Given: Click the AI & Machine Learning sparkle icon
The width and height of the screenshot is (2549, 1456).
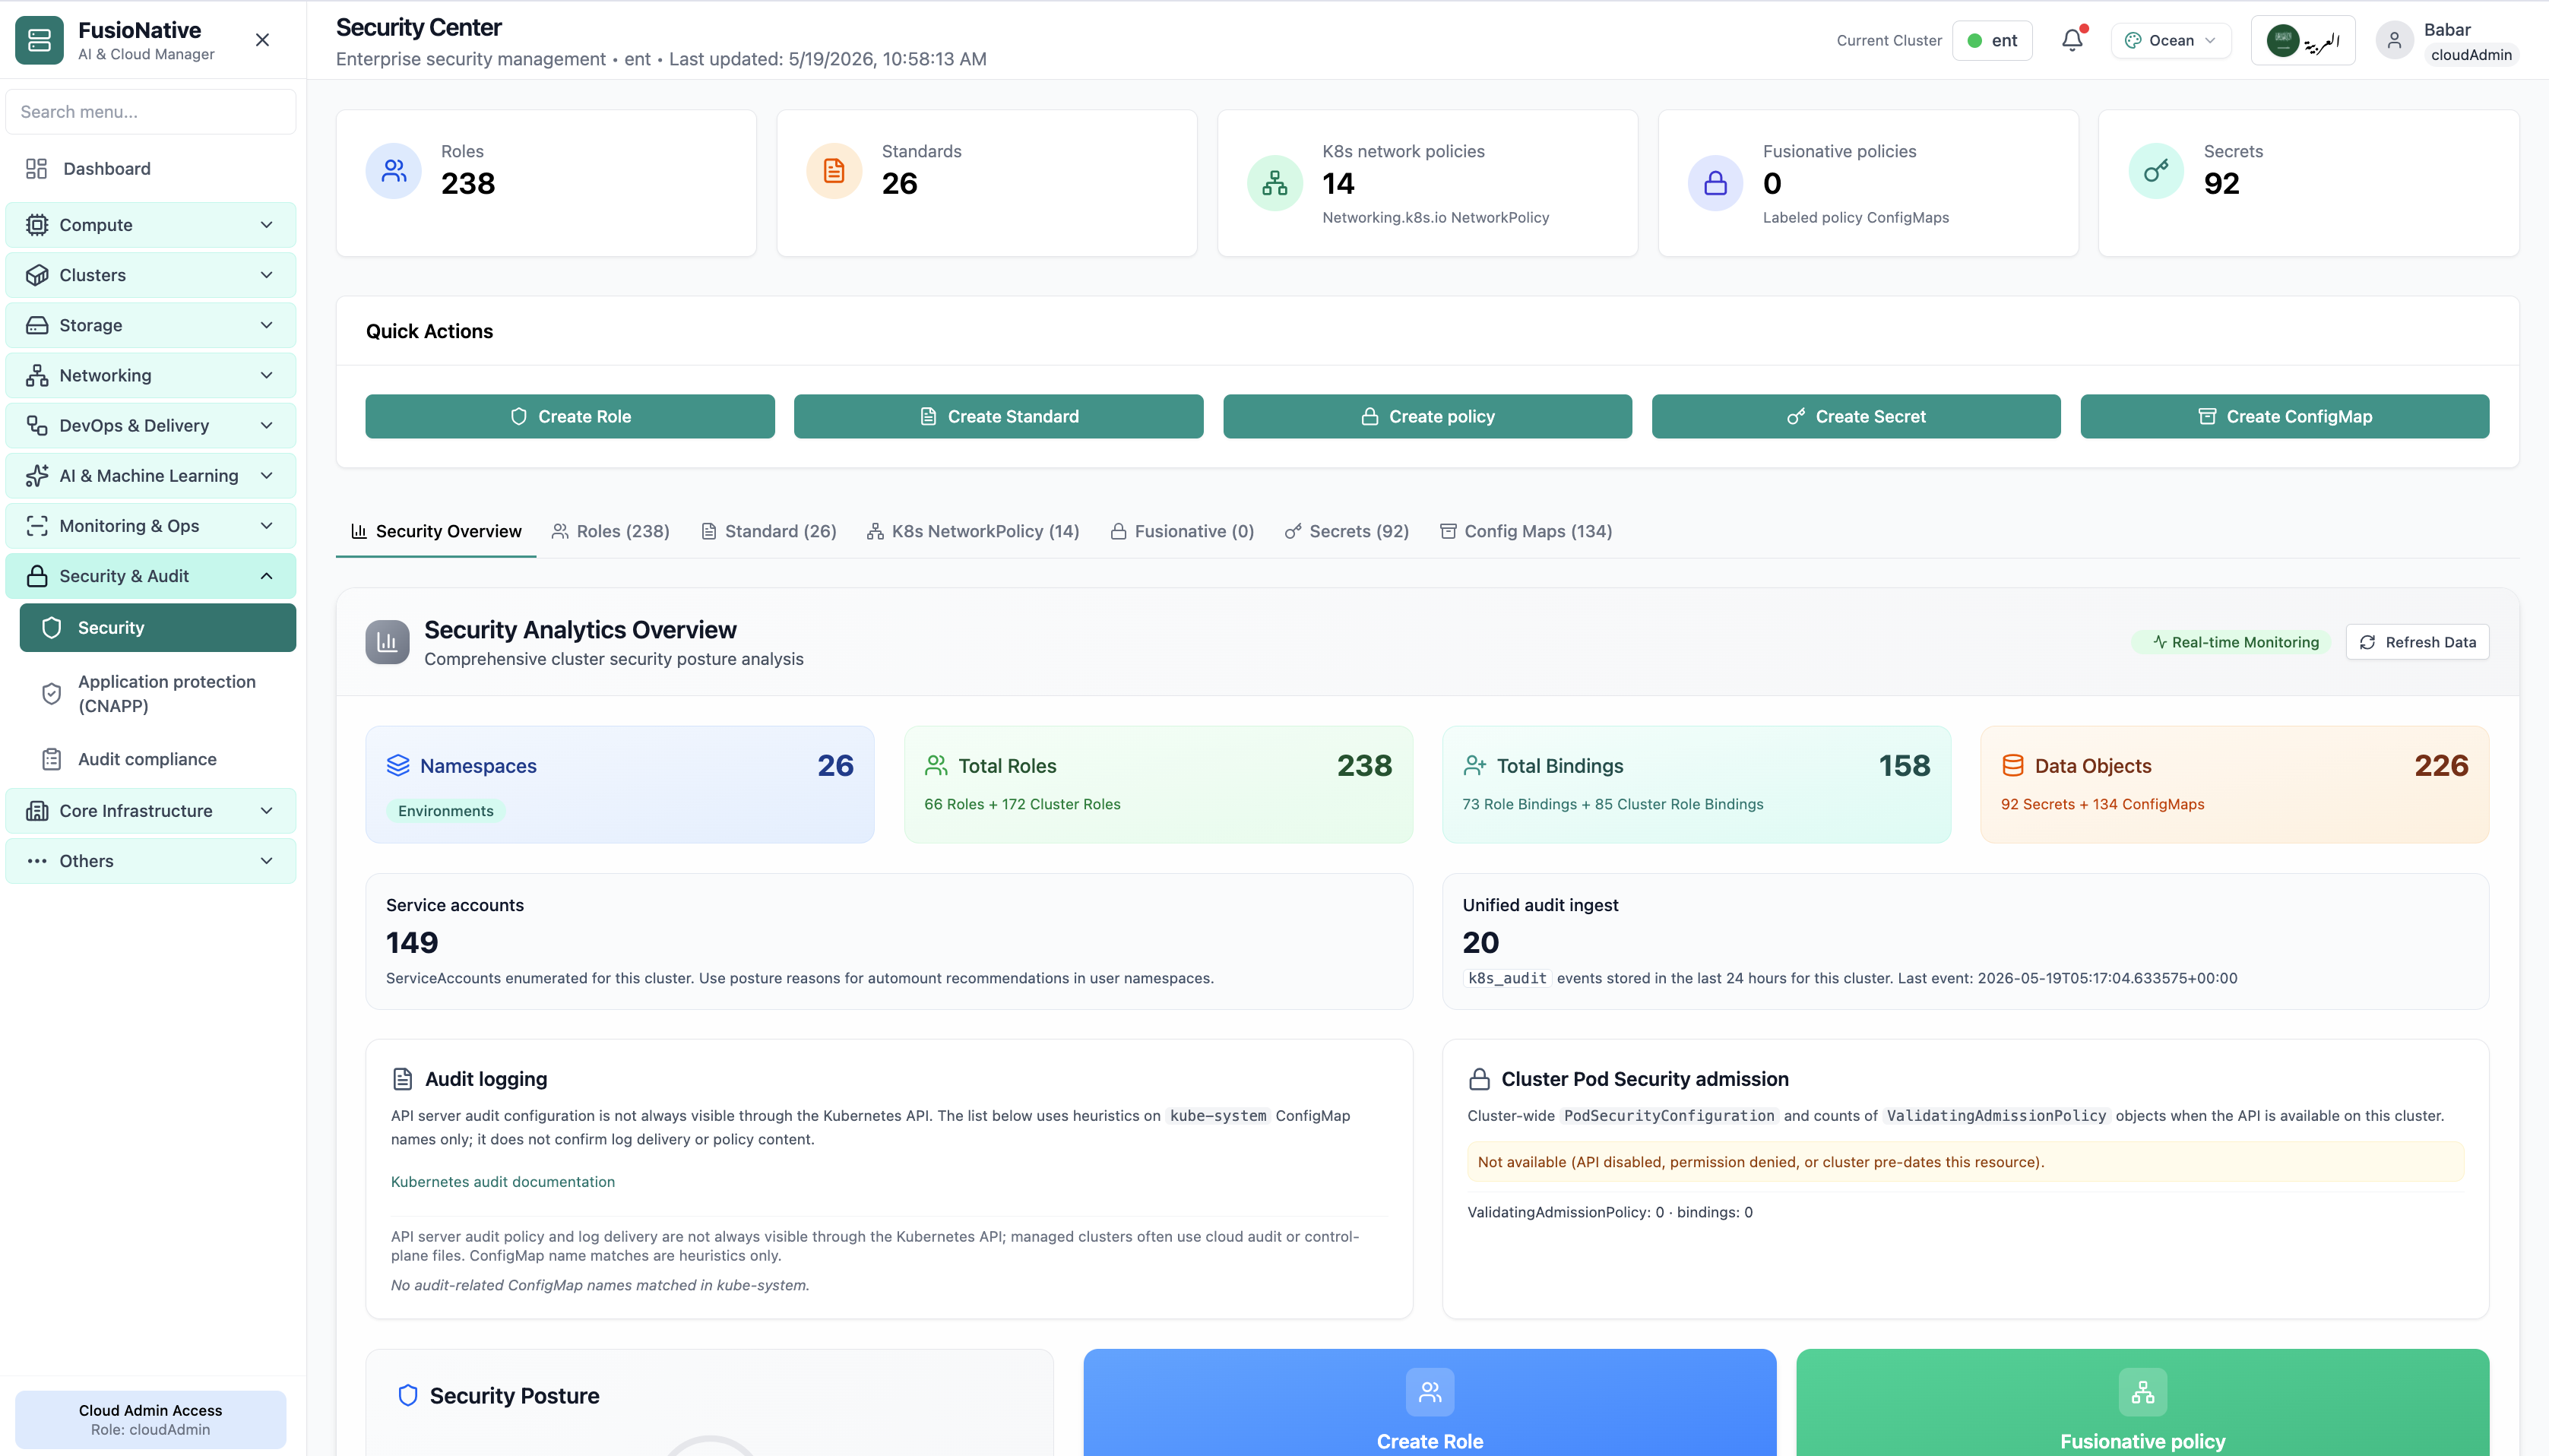Looking at the screenshot, I should (x=37, y=476).
